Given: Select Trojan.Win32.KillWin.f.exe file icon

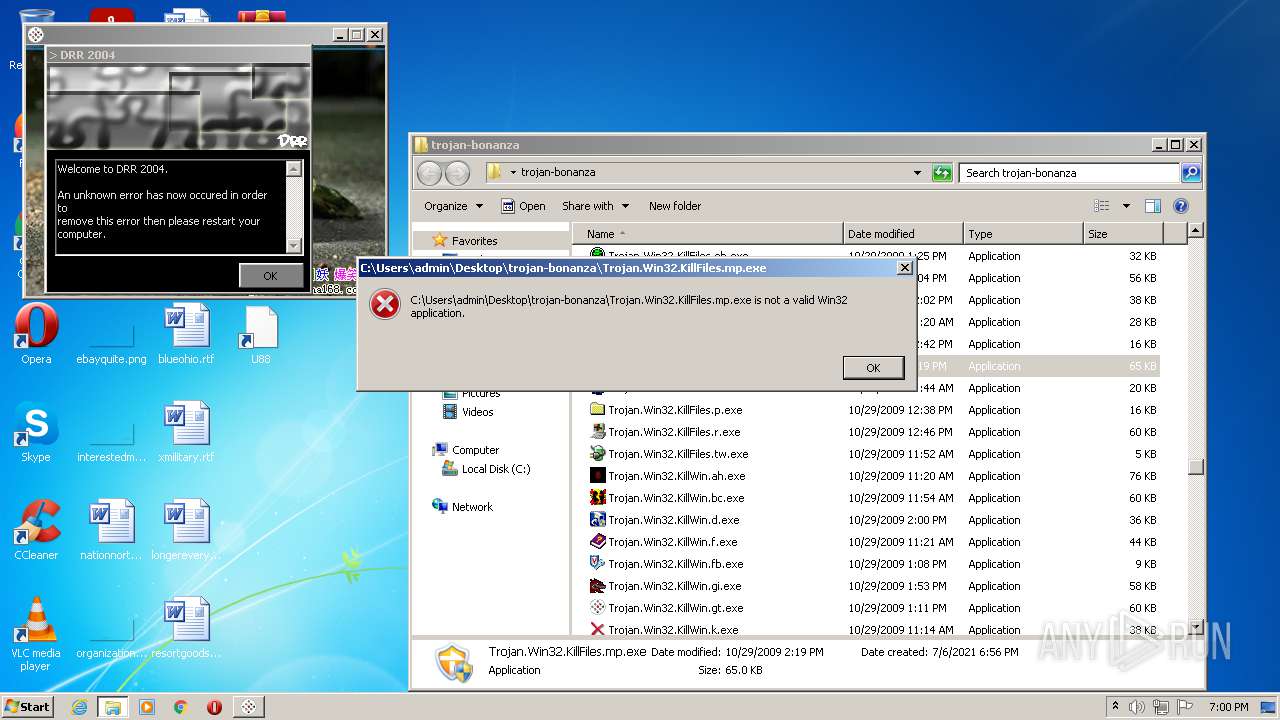Looking at the screenshot, I should pos(598,542).
